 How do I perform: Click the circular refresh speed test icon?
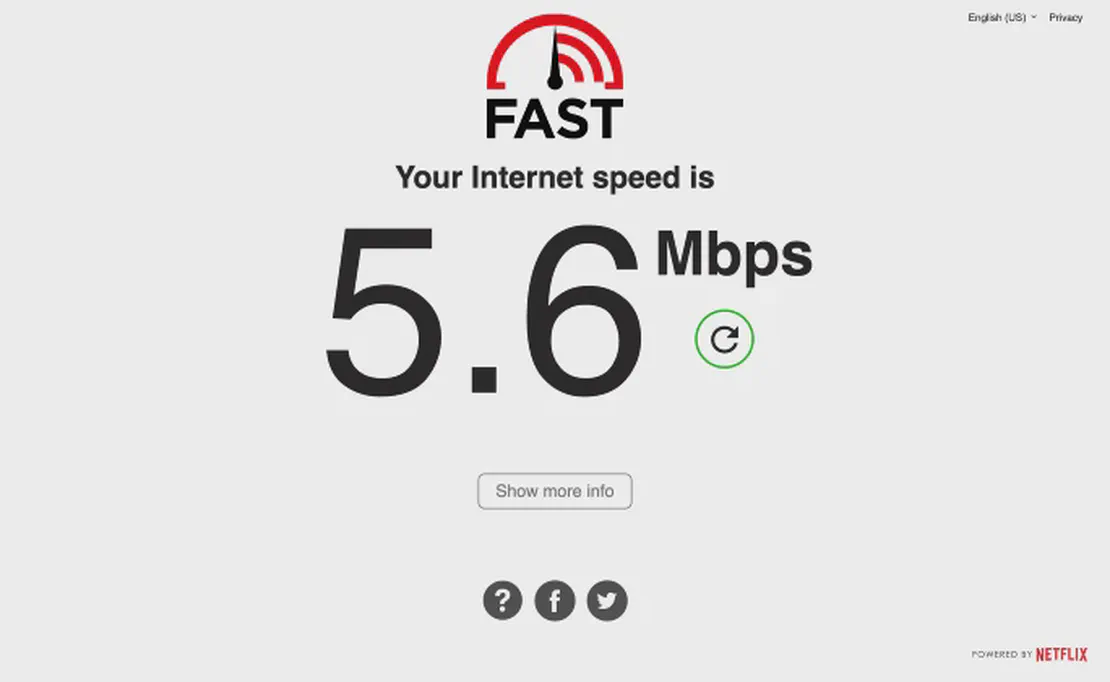tap(724, 339)
